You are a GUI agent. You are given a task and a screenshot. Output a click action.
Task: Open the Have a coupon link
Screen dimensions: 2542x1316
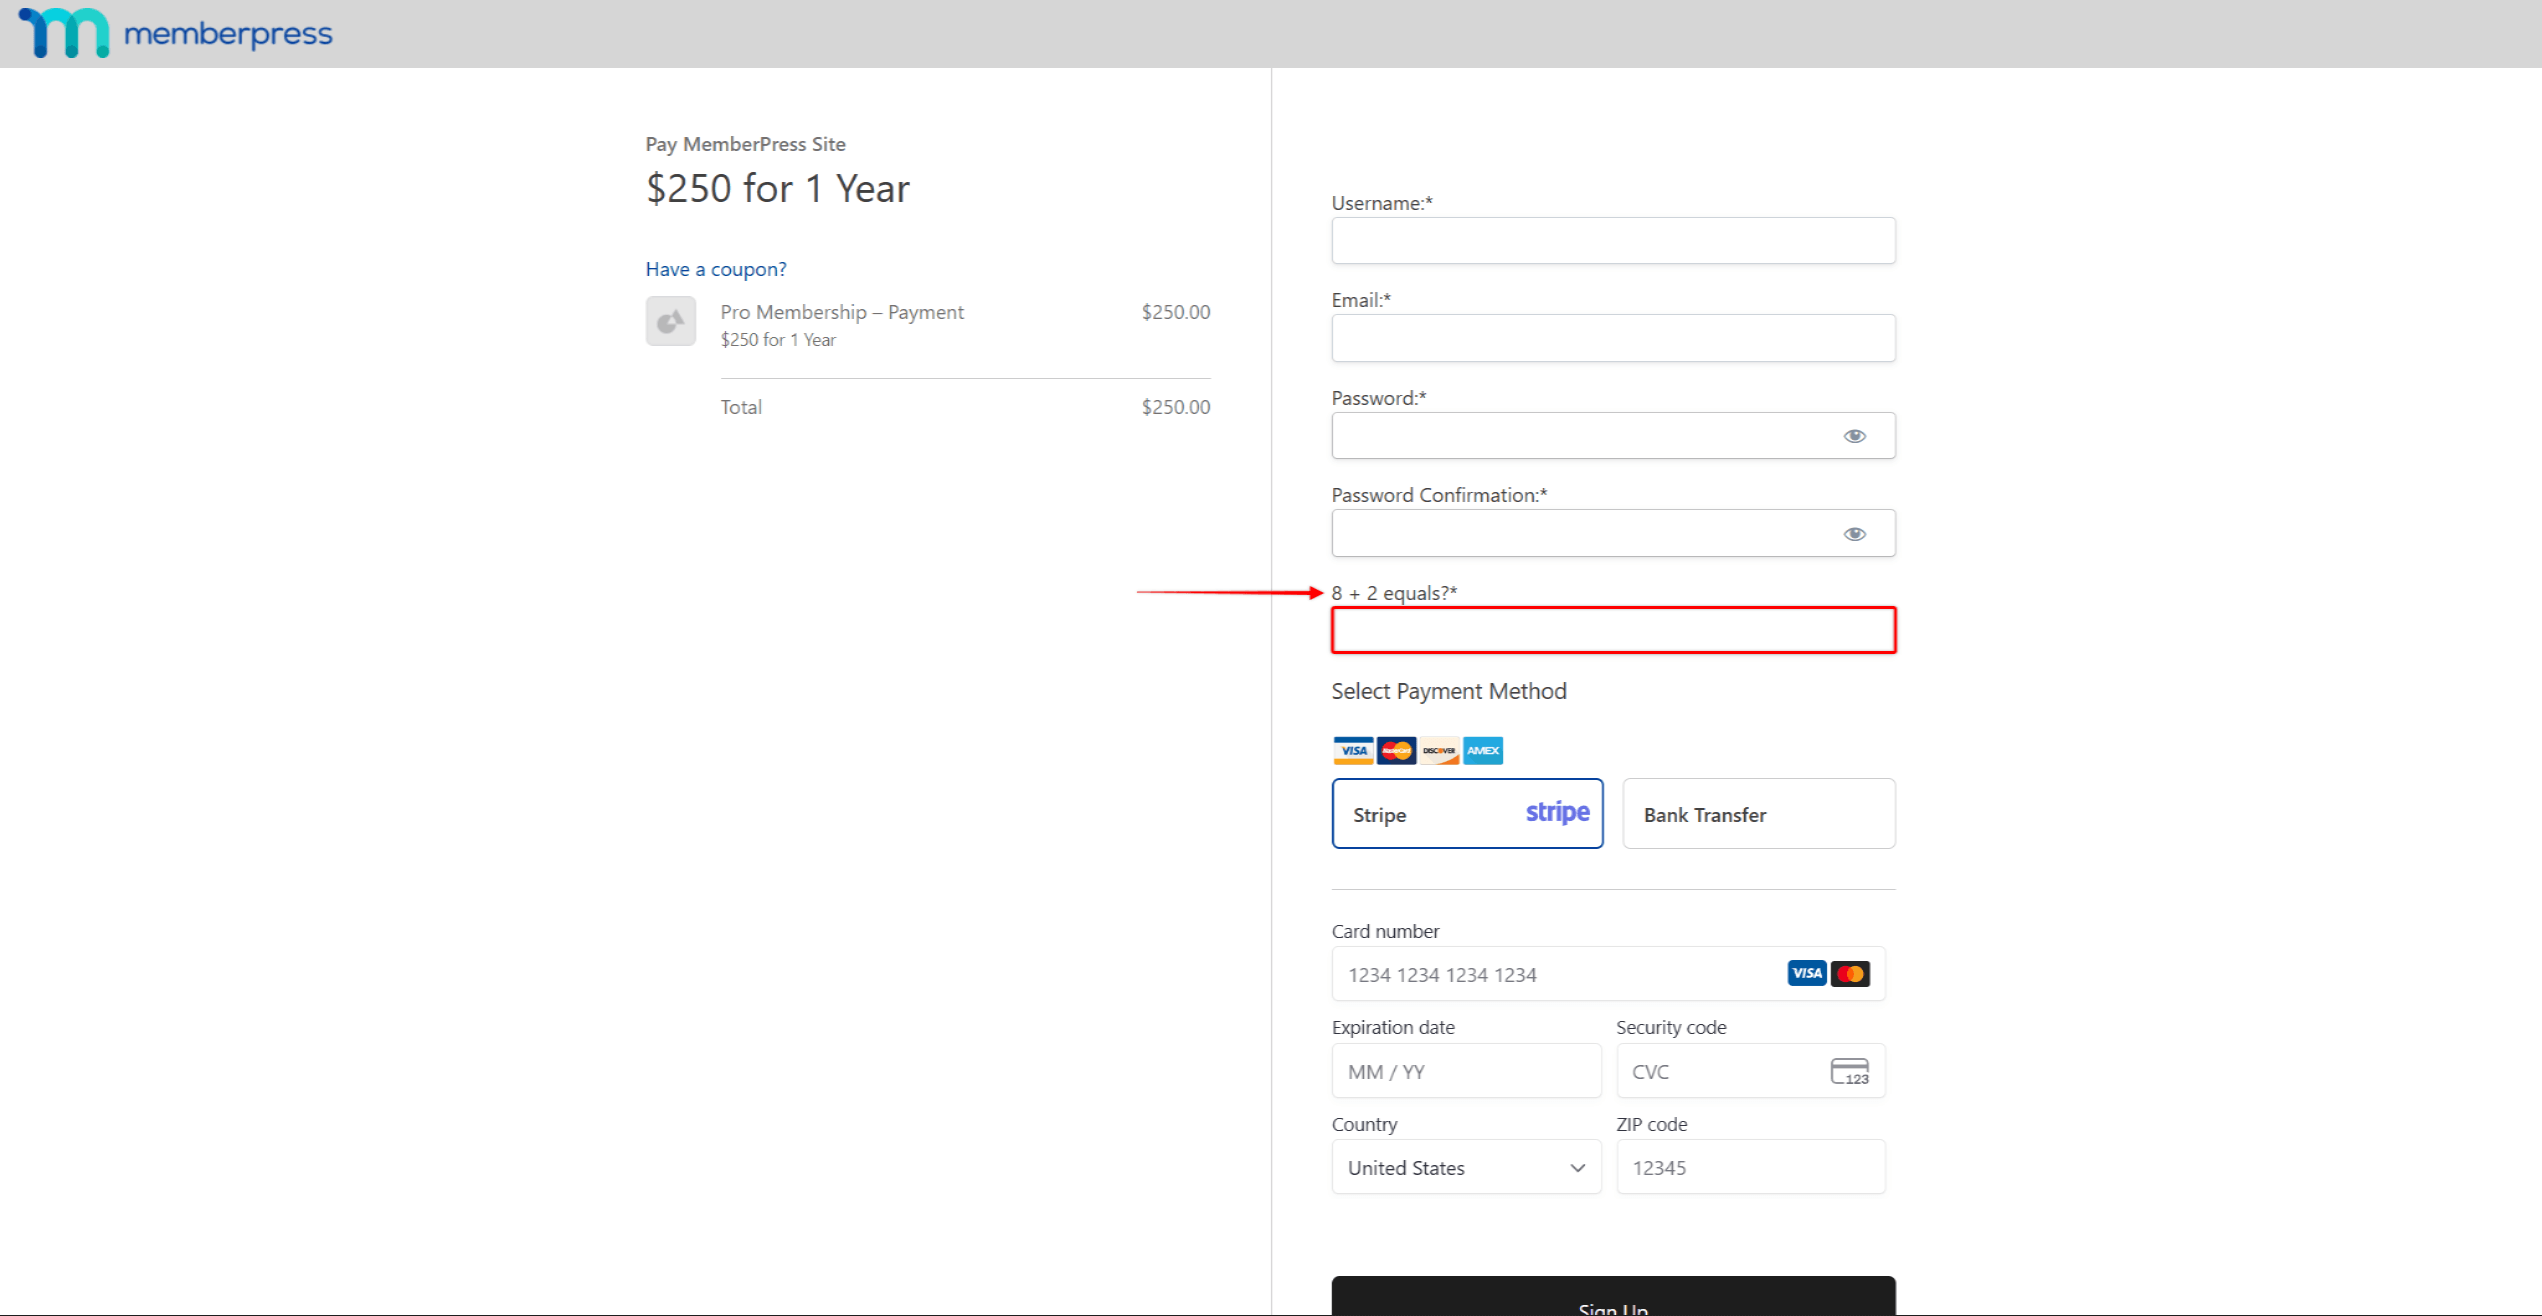click(716, 269)
